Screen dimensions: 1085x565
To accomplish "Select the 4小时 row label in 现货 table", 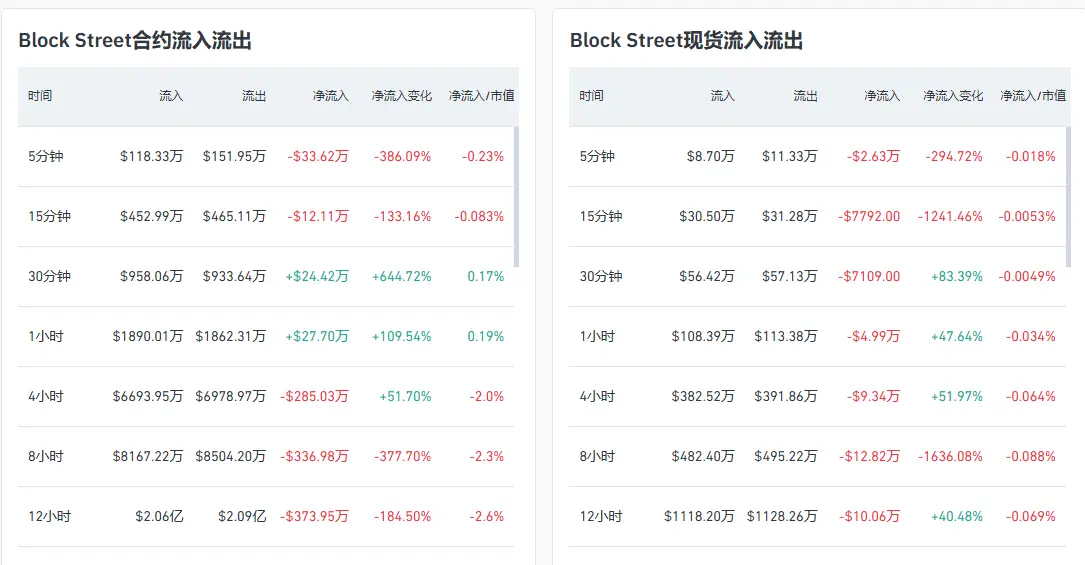I will coord(597,397).
